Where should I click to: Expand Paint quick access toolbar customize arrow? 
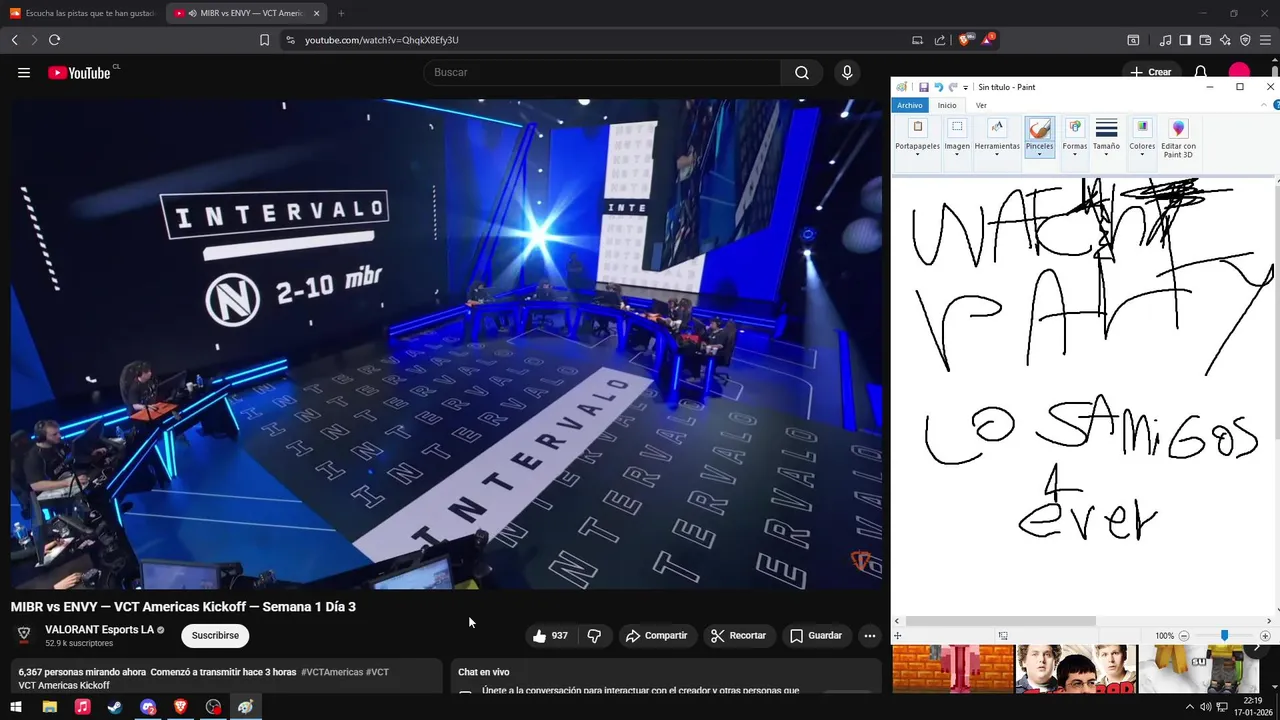[x=965, y=88]
